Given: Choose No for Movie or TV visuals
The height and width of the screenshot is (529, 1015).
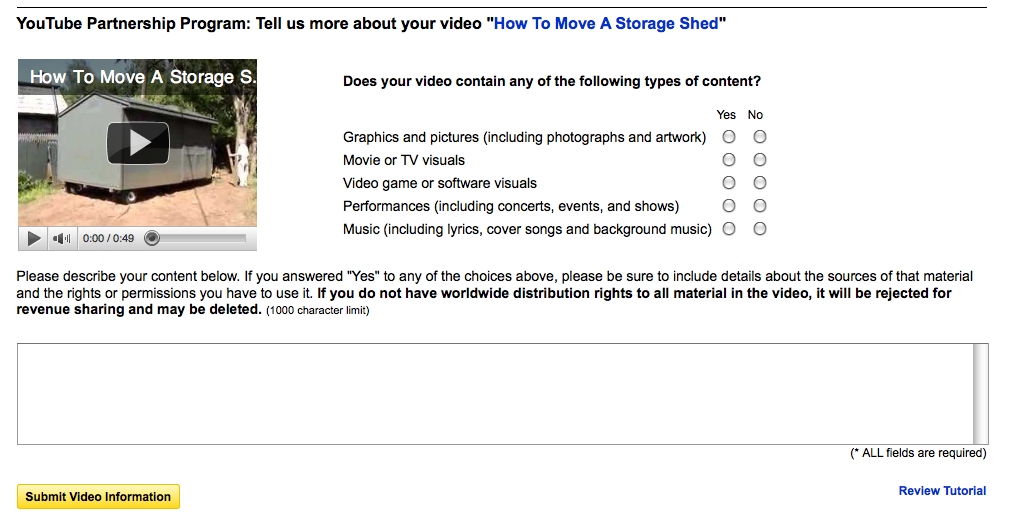Looking at the screenshot, I should 760,160.
